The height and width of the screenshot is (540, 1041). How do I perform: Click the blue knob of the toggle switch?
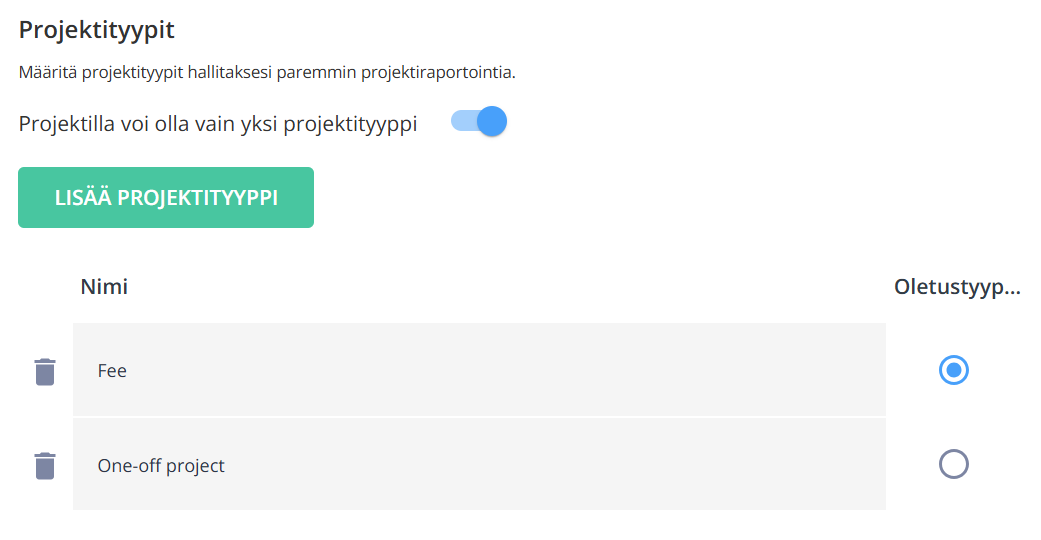tap(492, 122)
